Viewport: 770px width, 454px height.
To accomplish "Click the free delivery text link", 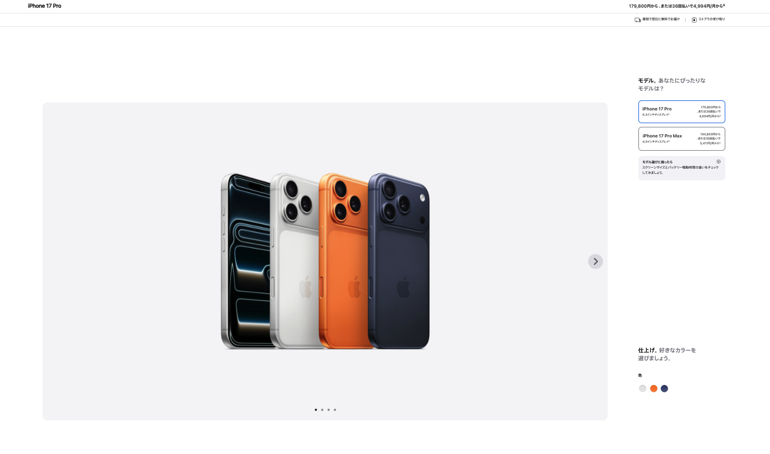I will [x=661, y=19].
